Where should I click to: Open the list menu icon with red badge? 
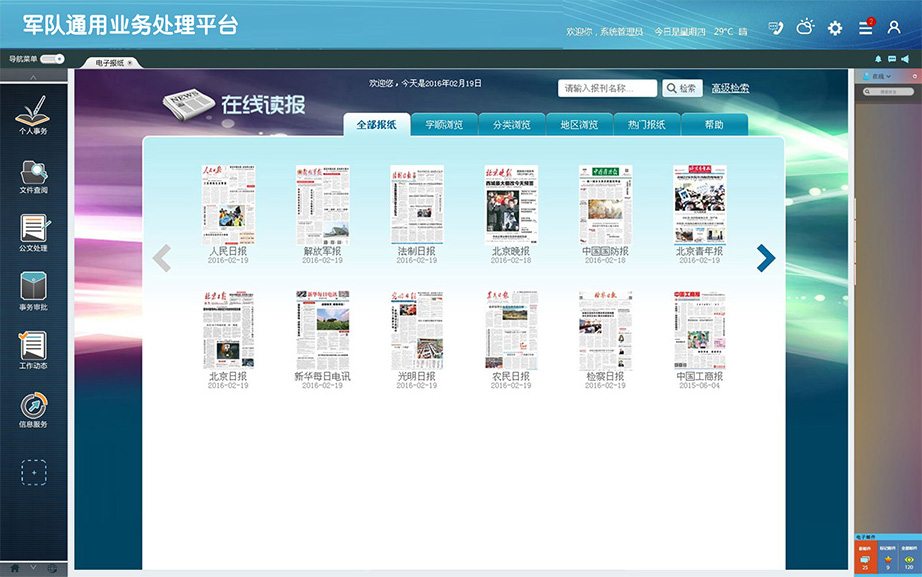tap(866, 26)
